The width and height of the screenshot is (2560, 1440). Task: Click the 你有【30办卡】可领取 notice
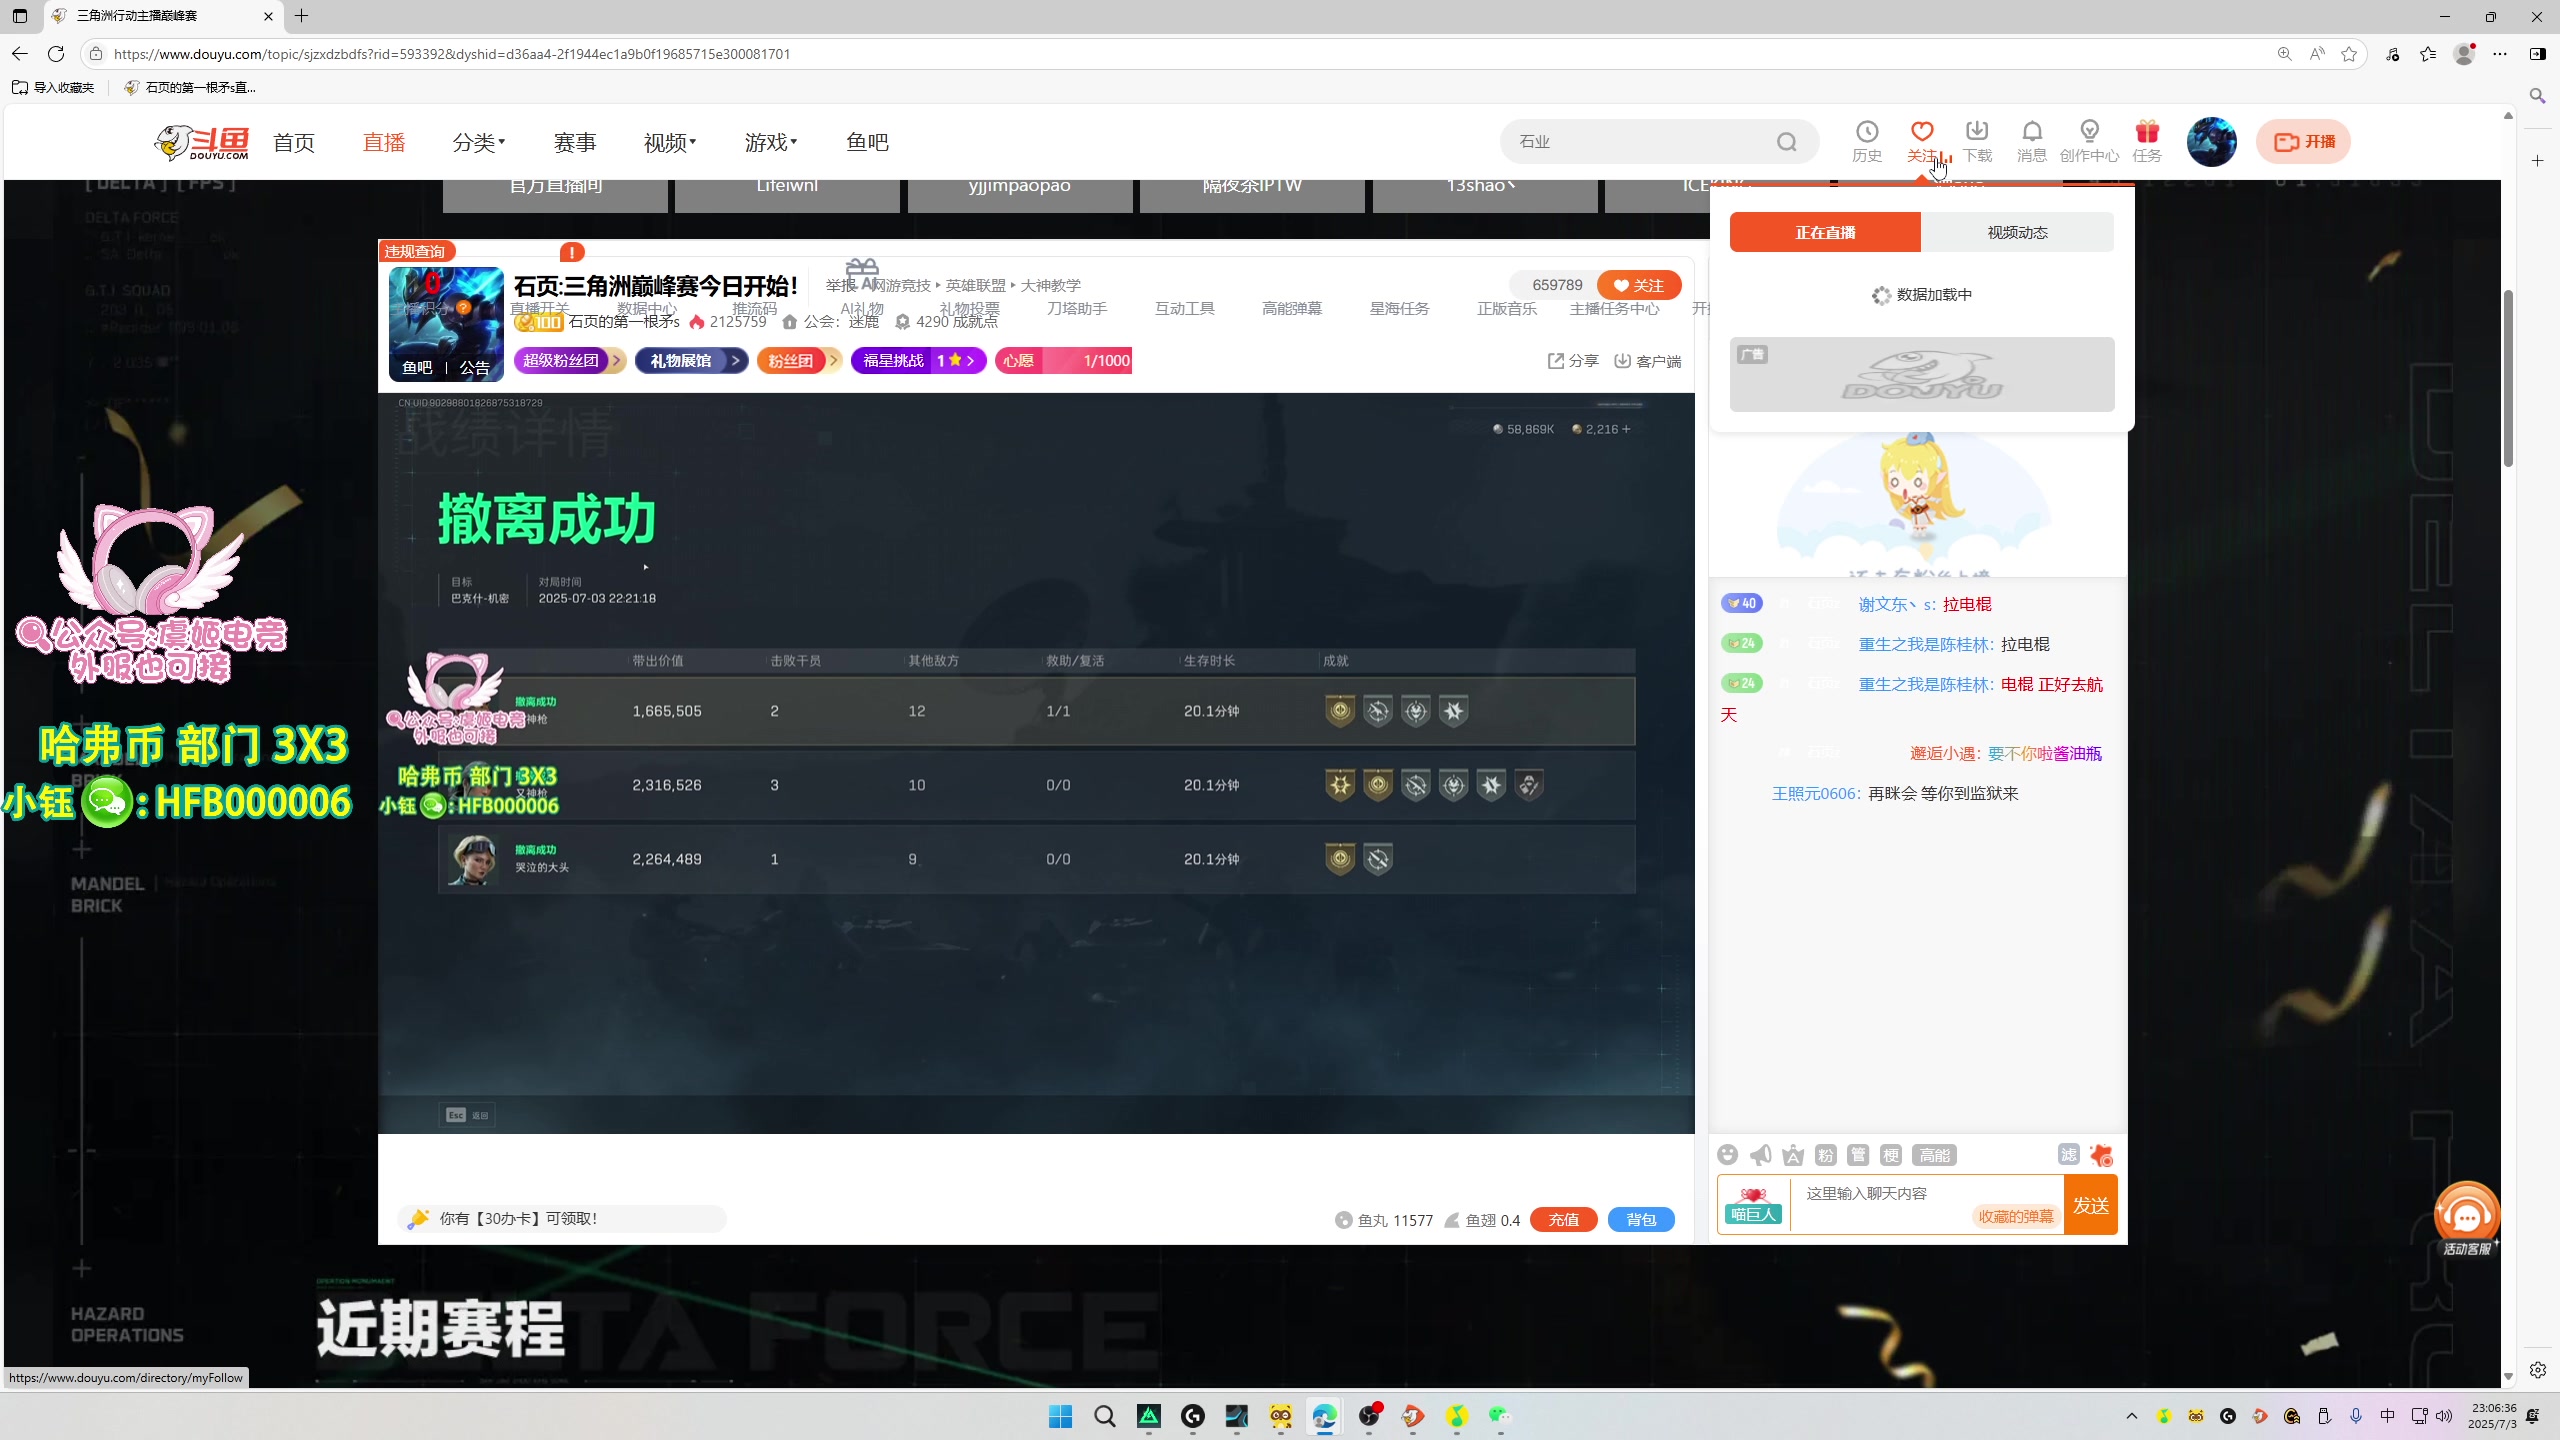pyautogui.click(x=563, y=1219)
